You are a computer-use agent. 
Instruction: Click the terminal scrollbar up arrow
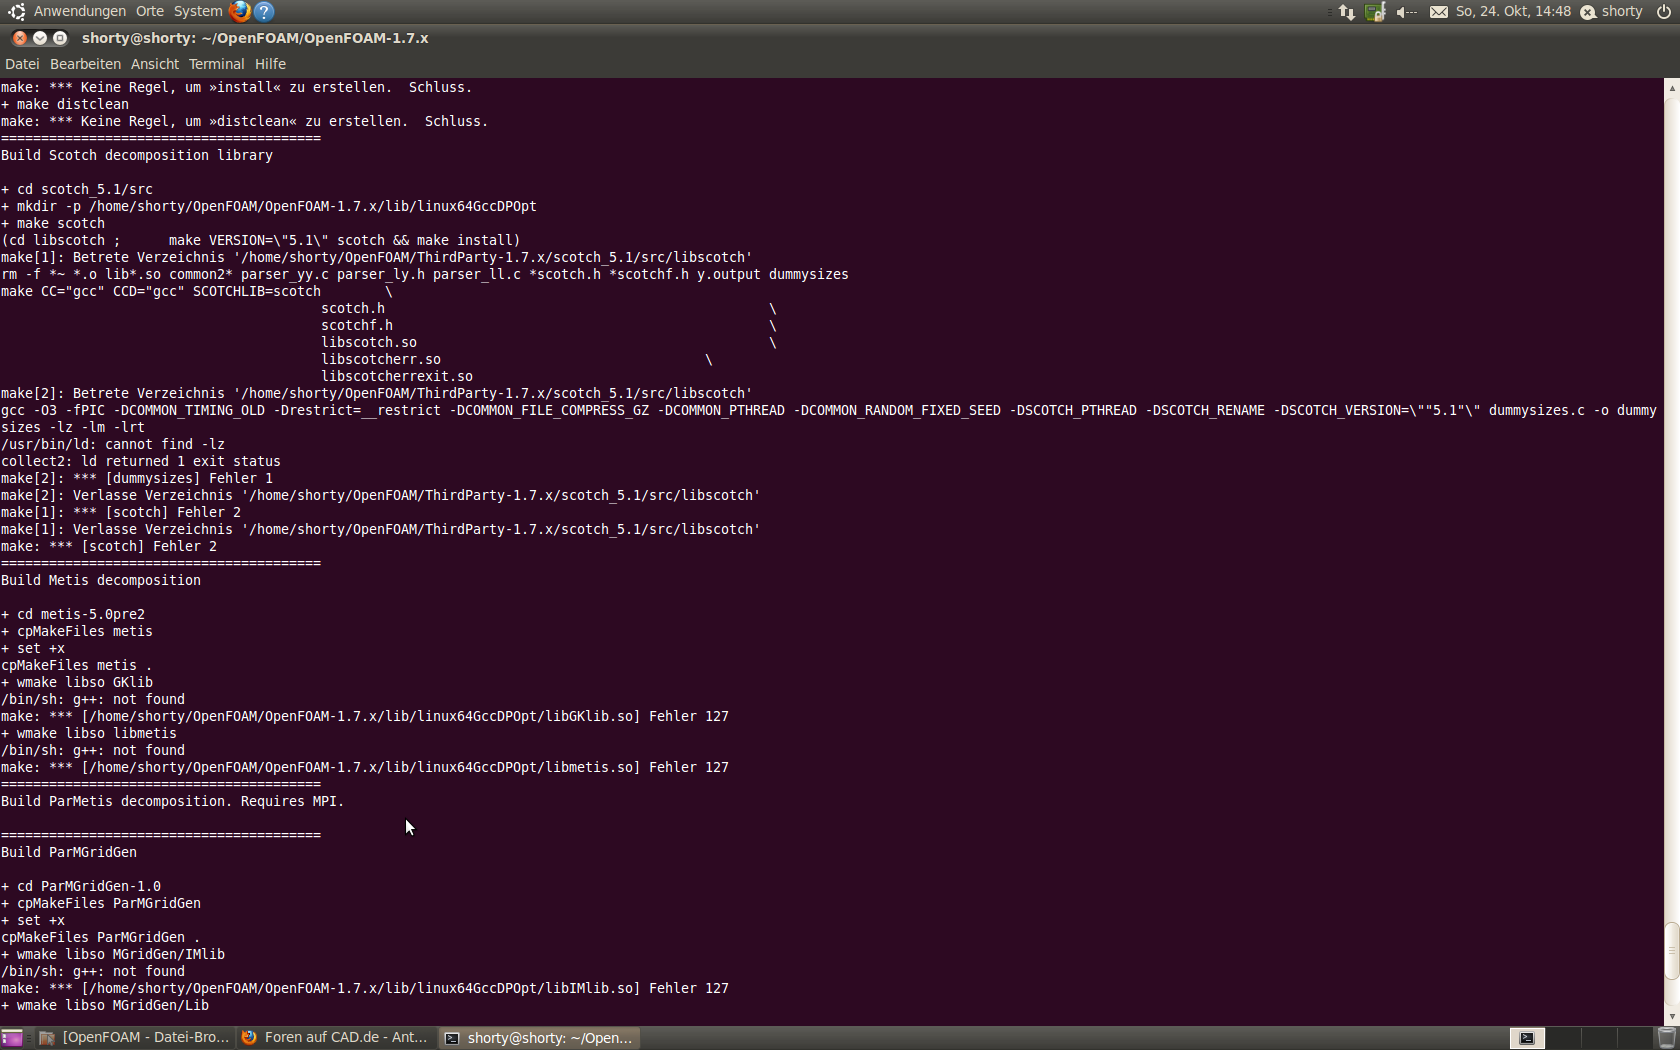(x=1671, y=88)
